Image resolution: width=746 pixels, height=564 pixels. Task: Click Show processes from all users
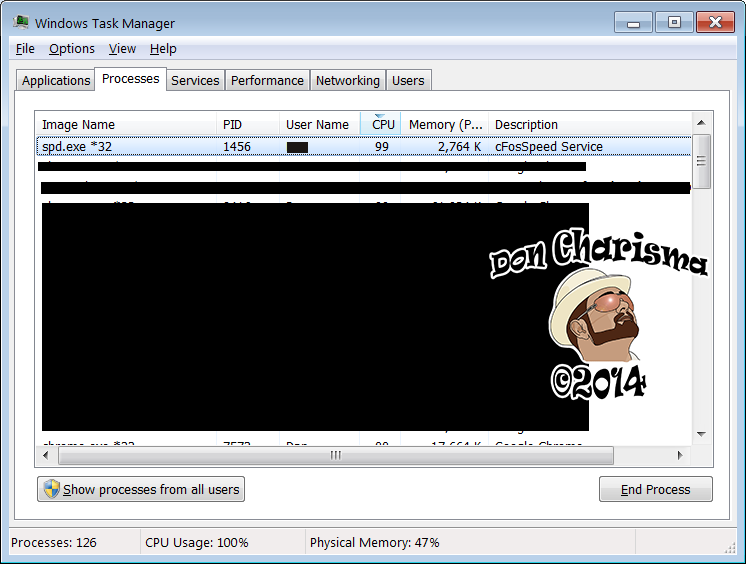click(141, 489)
